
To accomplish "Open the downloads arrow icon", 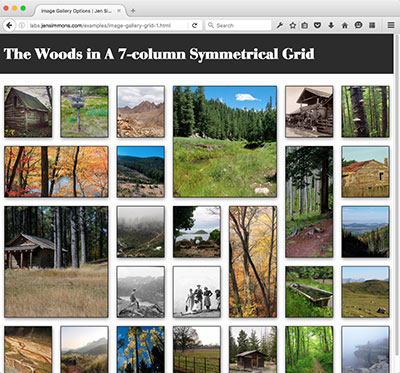I will pos(331,25).
